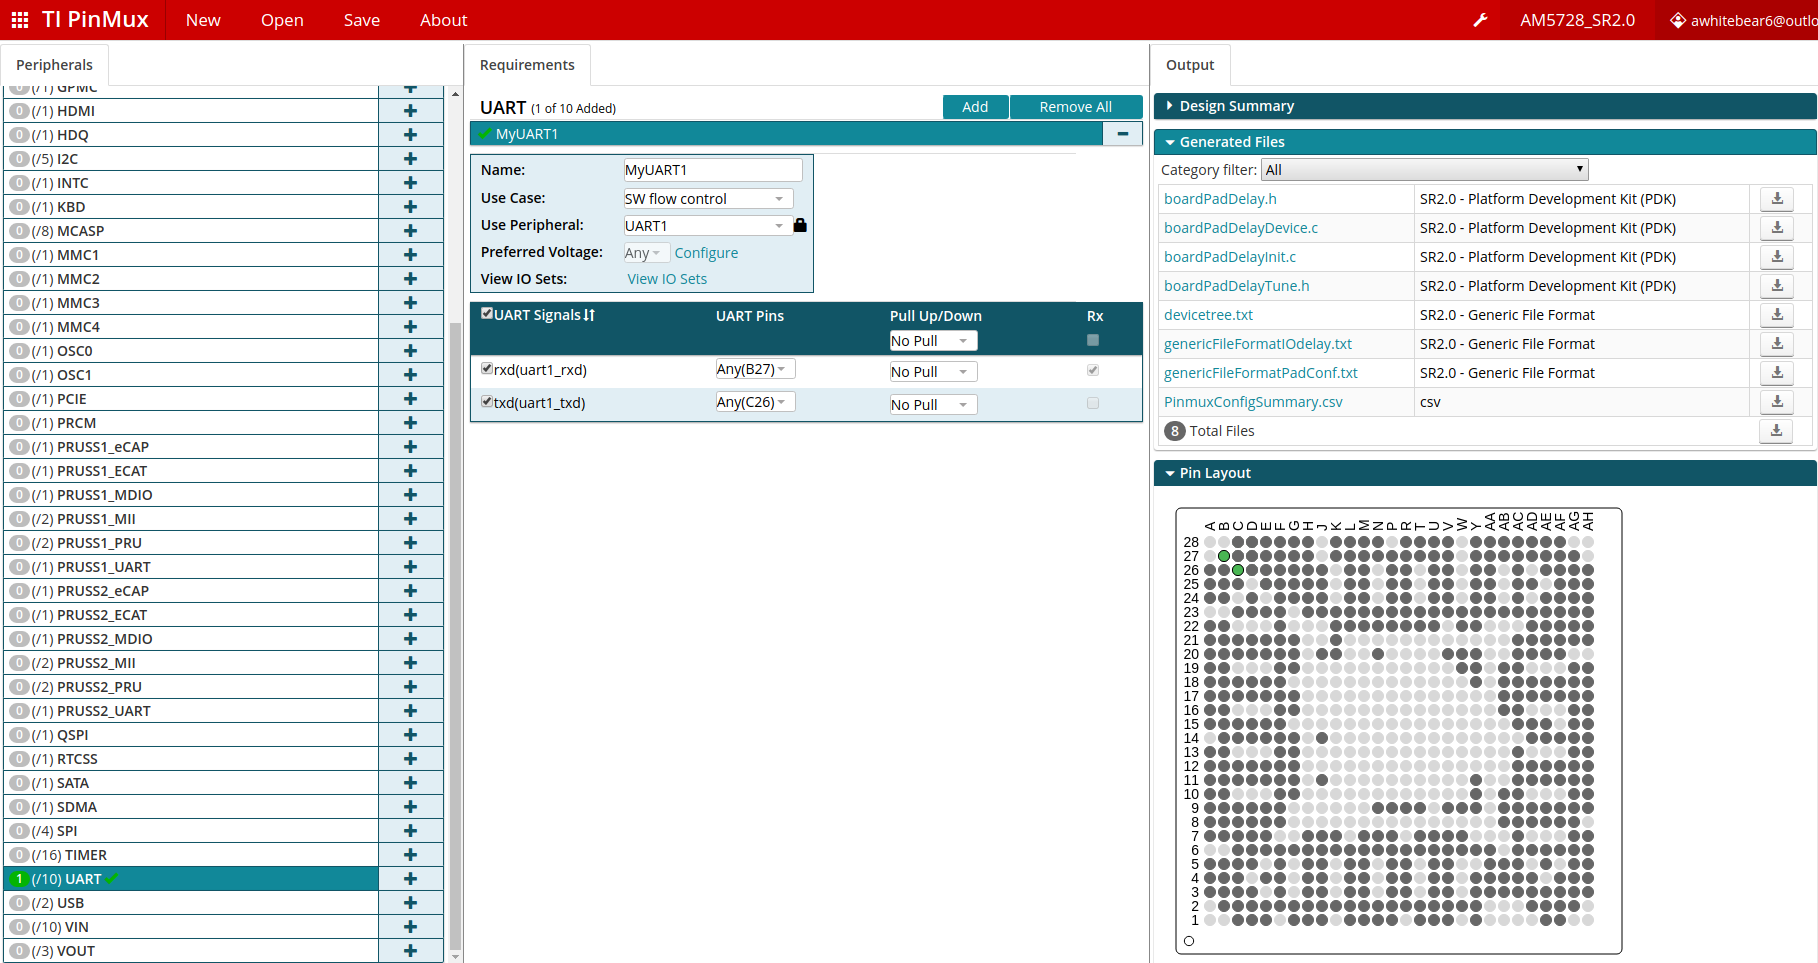Collapse the Generated Files section
Screen dimensions: 1818x963
pos(1485,142)
